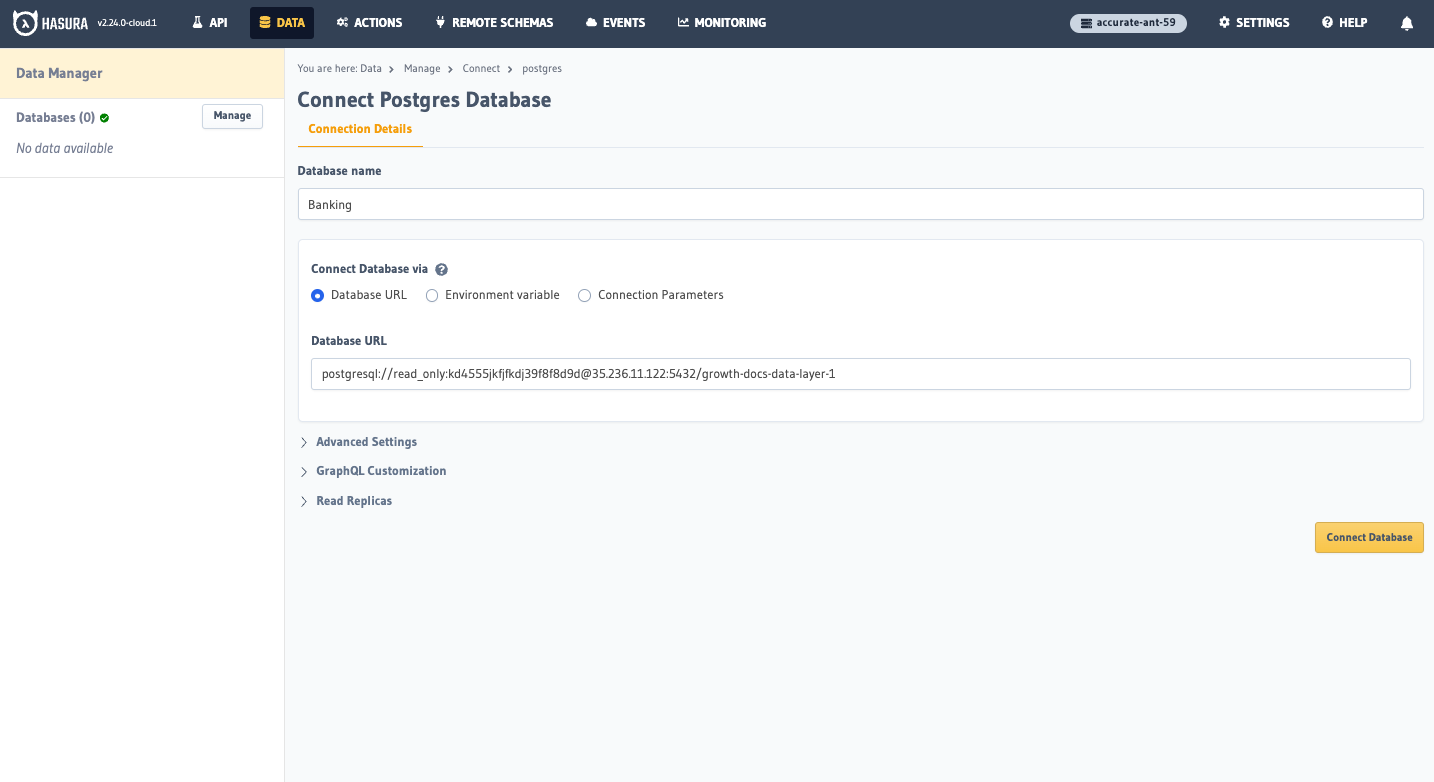
Task: Choose Environment variable connection method
Action: [431, 295]
